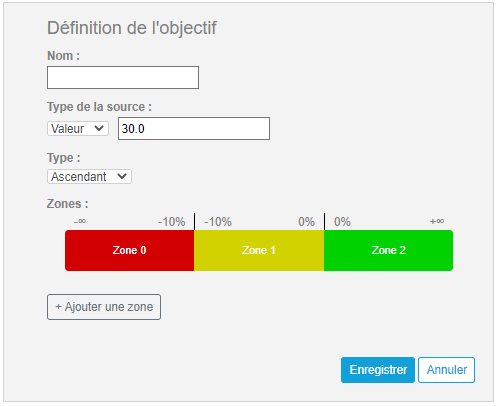Click Zone 2's 0% lower bound label
Viewport: 497px width, 406px height.
pyautogui.click(x=342, y=222)
